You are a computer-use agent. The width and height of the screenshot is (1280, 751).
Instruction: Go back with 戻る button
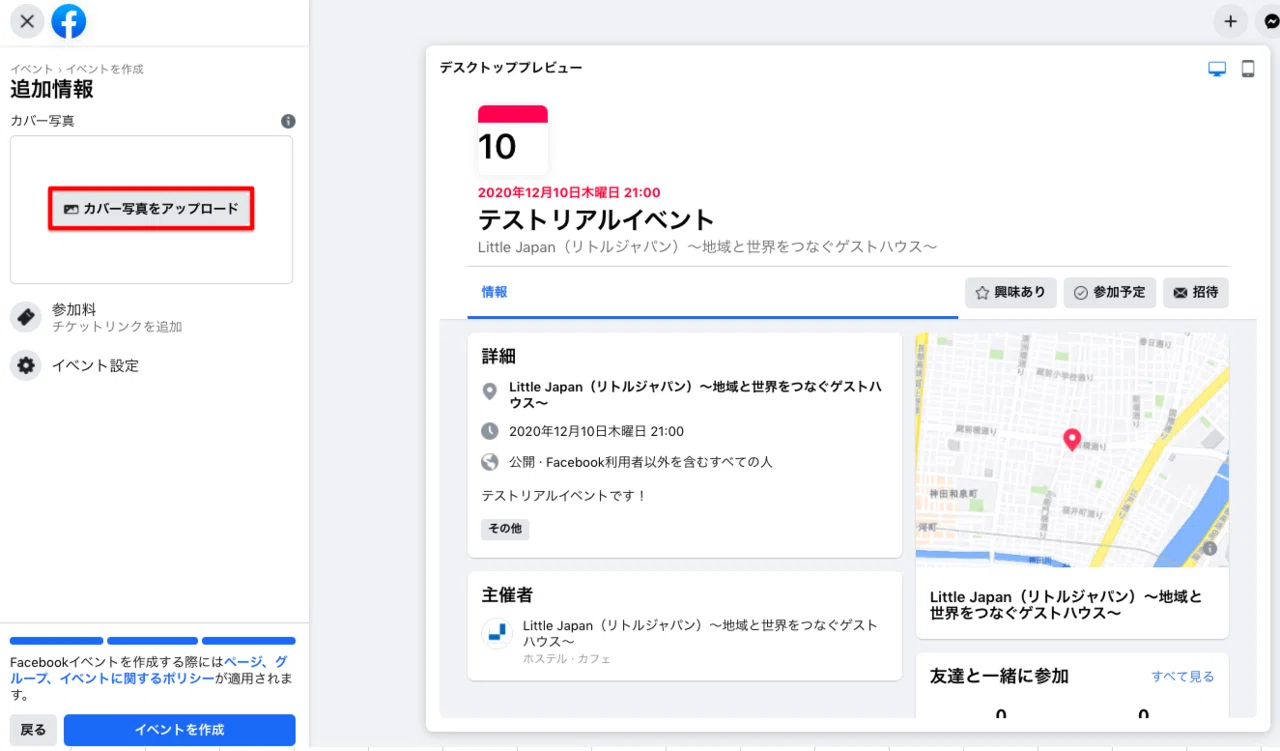click(33, 730)
